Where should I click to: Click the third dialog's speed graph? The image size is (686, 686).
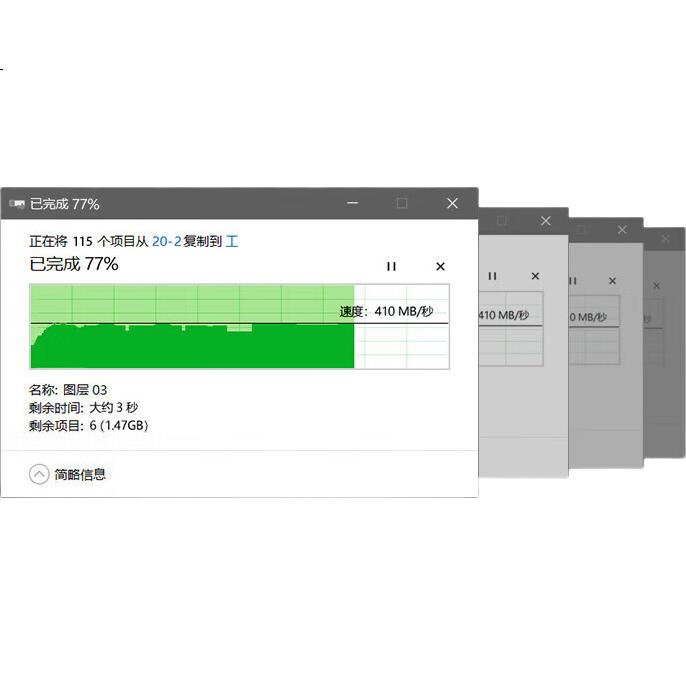(594, 329)
